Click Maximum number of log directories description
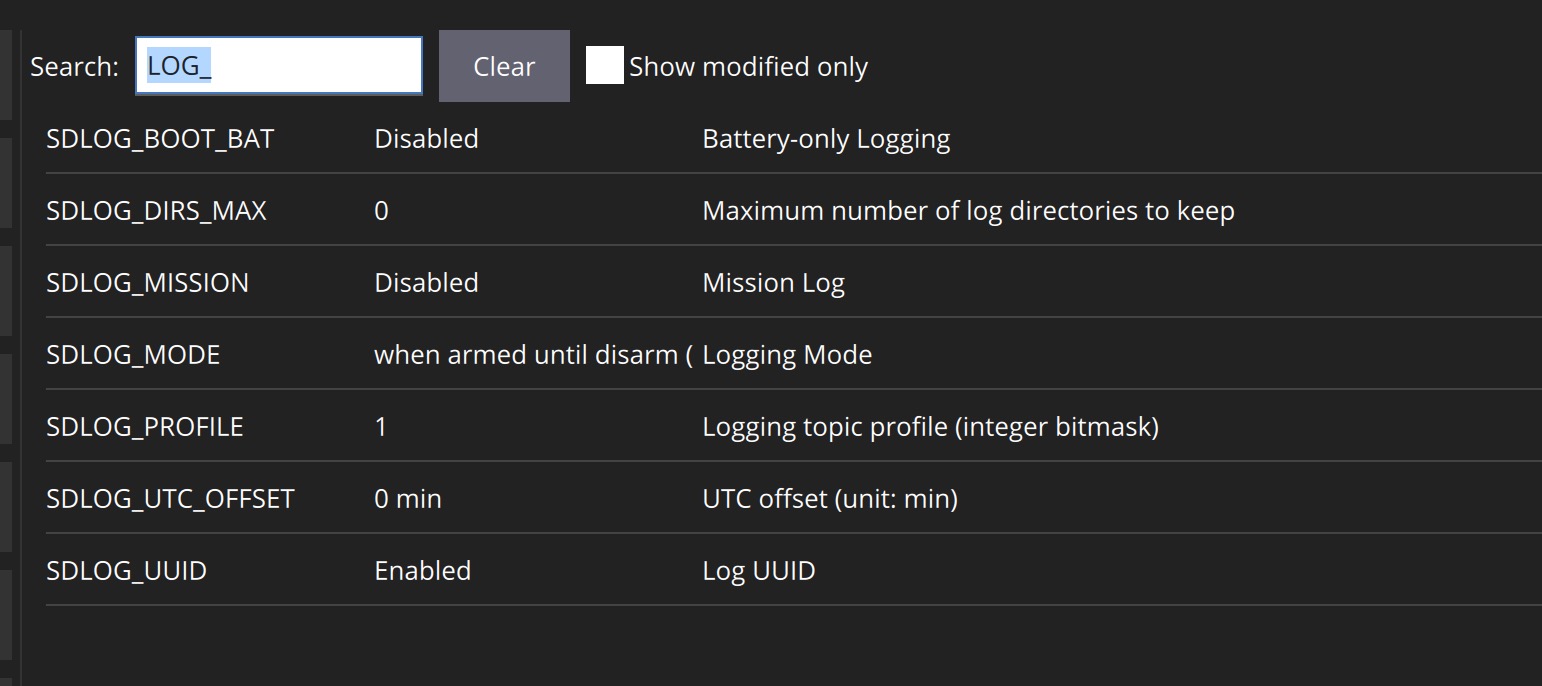Screen dimensions: 1542x686 coord(969,211)
